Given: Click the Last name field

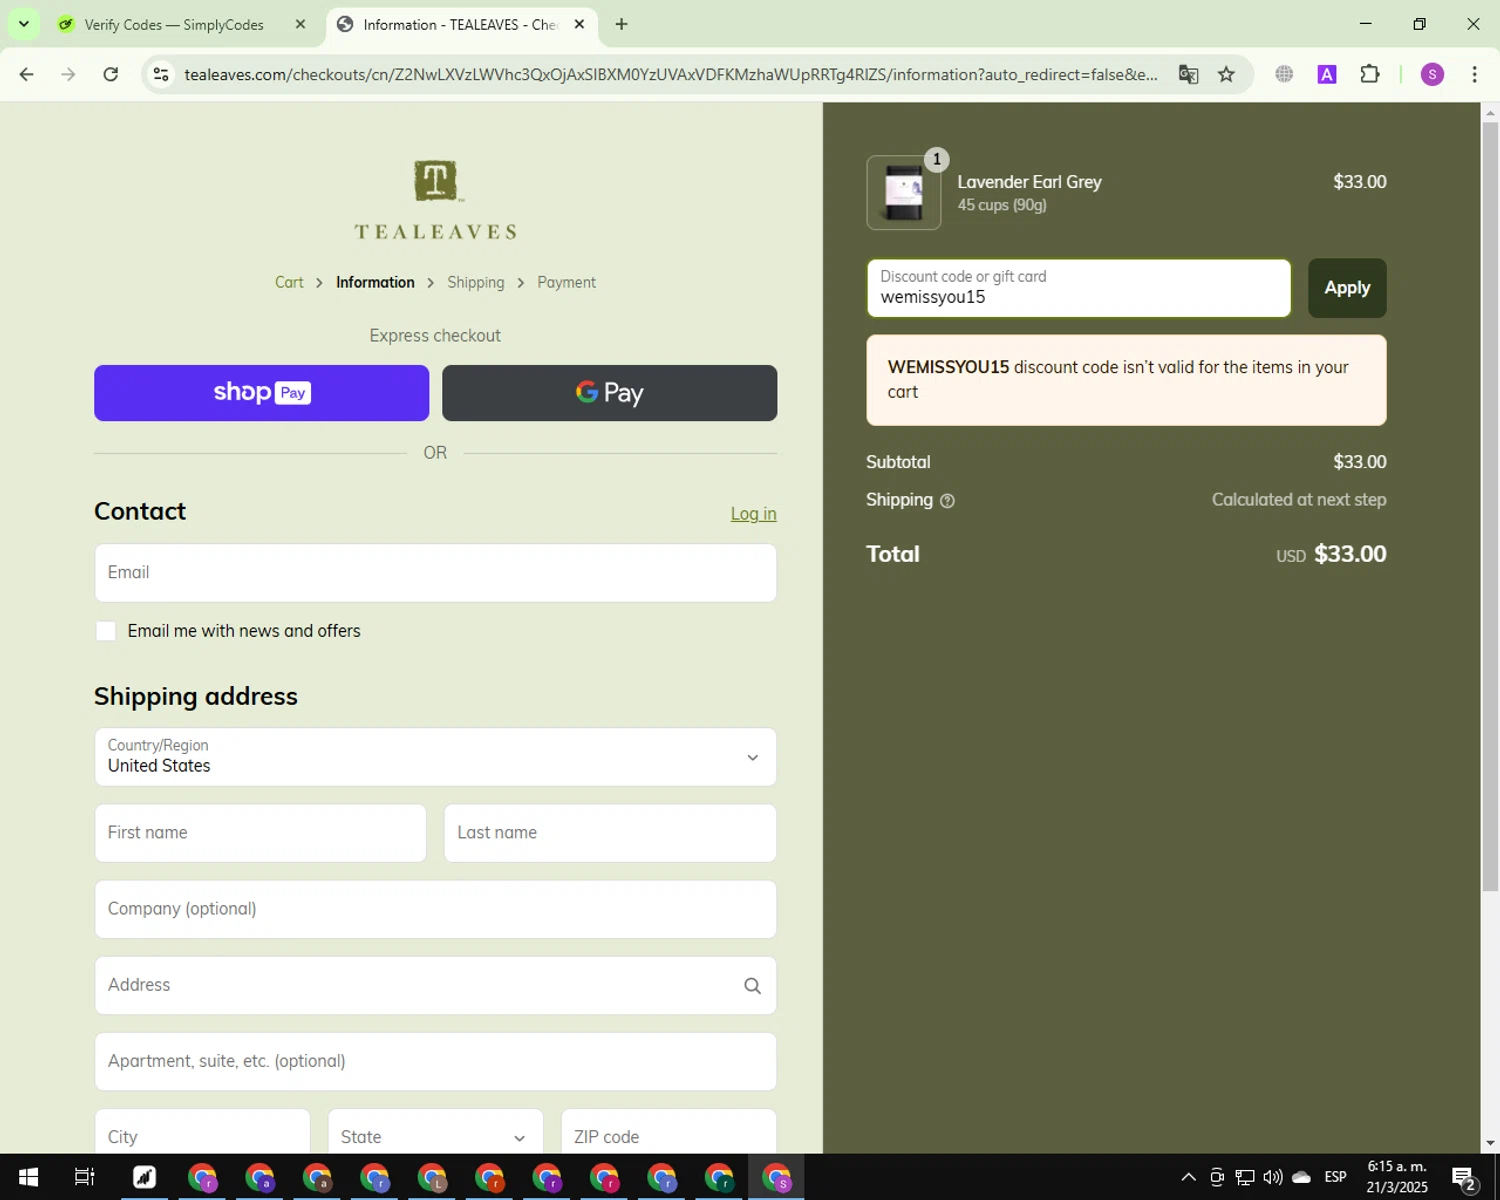Looking at the screenshot, I should pyautogui.click(x=610, y=833).
